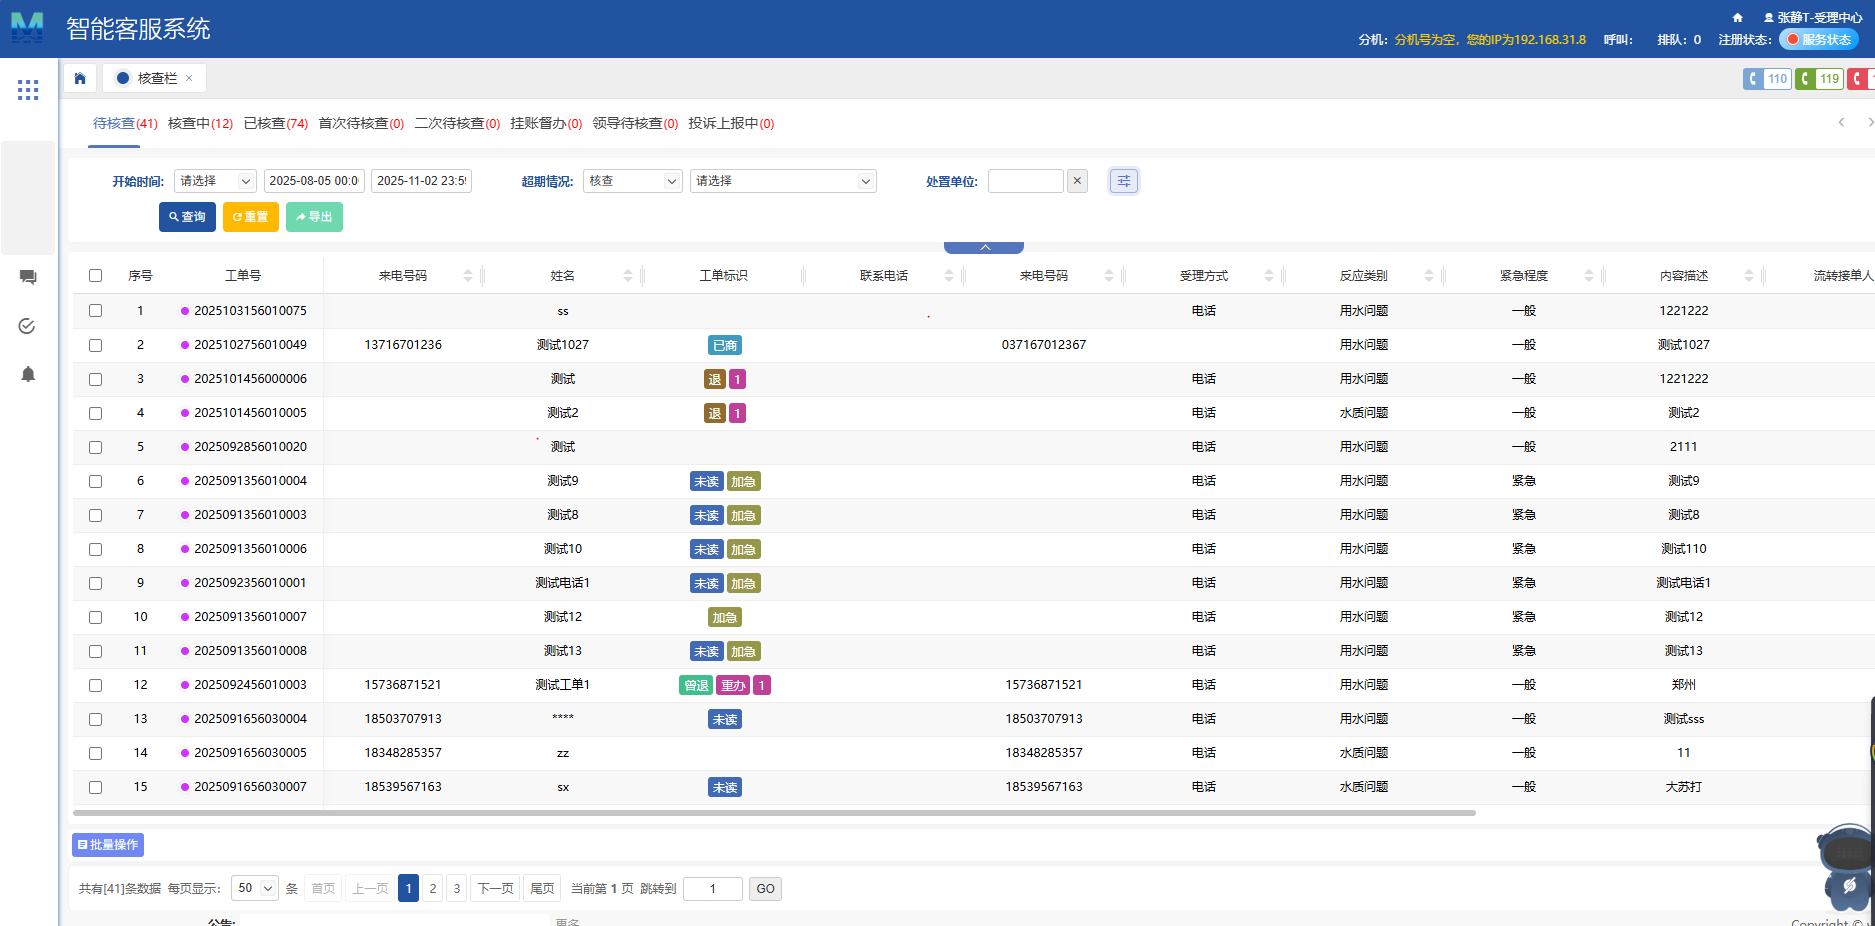1875x926 pixels.
Task: Click the home icon in the top header
Action: 1738,17
